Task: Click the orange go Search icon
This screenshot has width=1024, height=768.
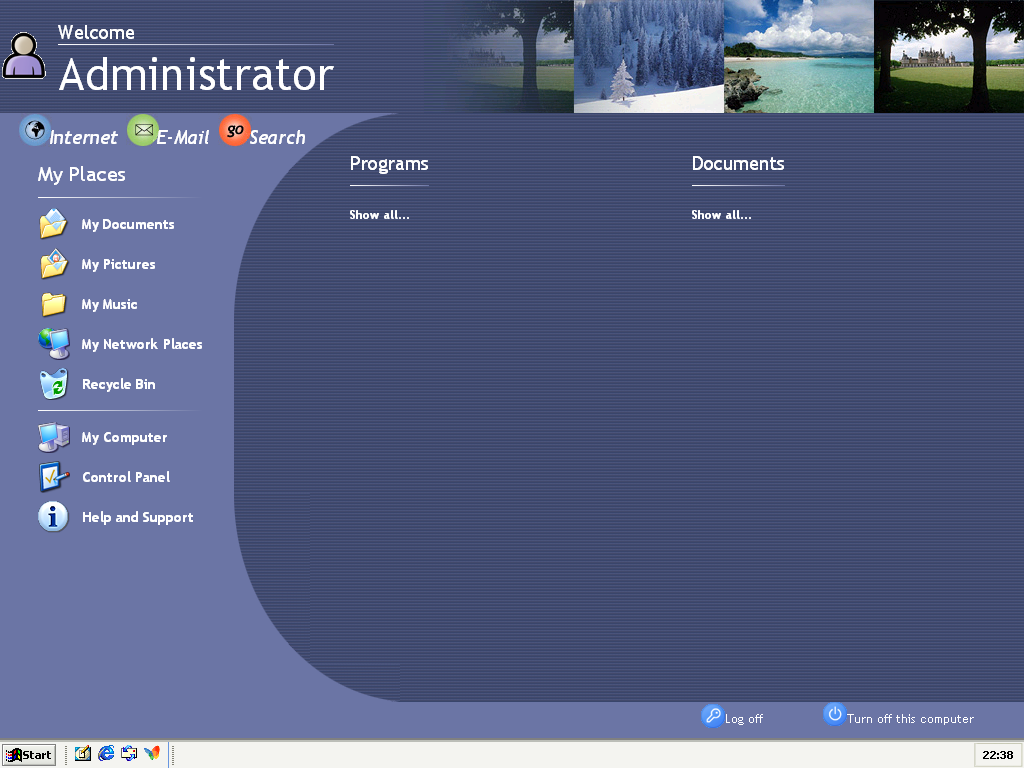Action: point(234,130)
